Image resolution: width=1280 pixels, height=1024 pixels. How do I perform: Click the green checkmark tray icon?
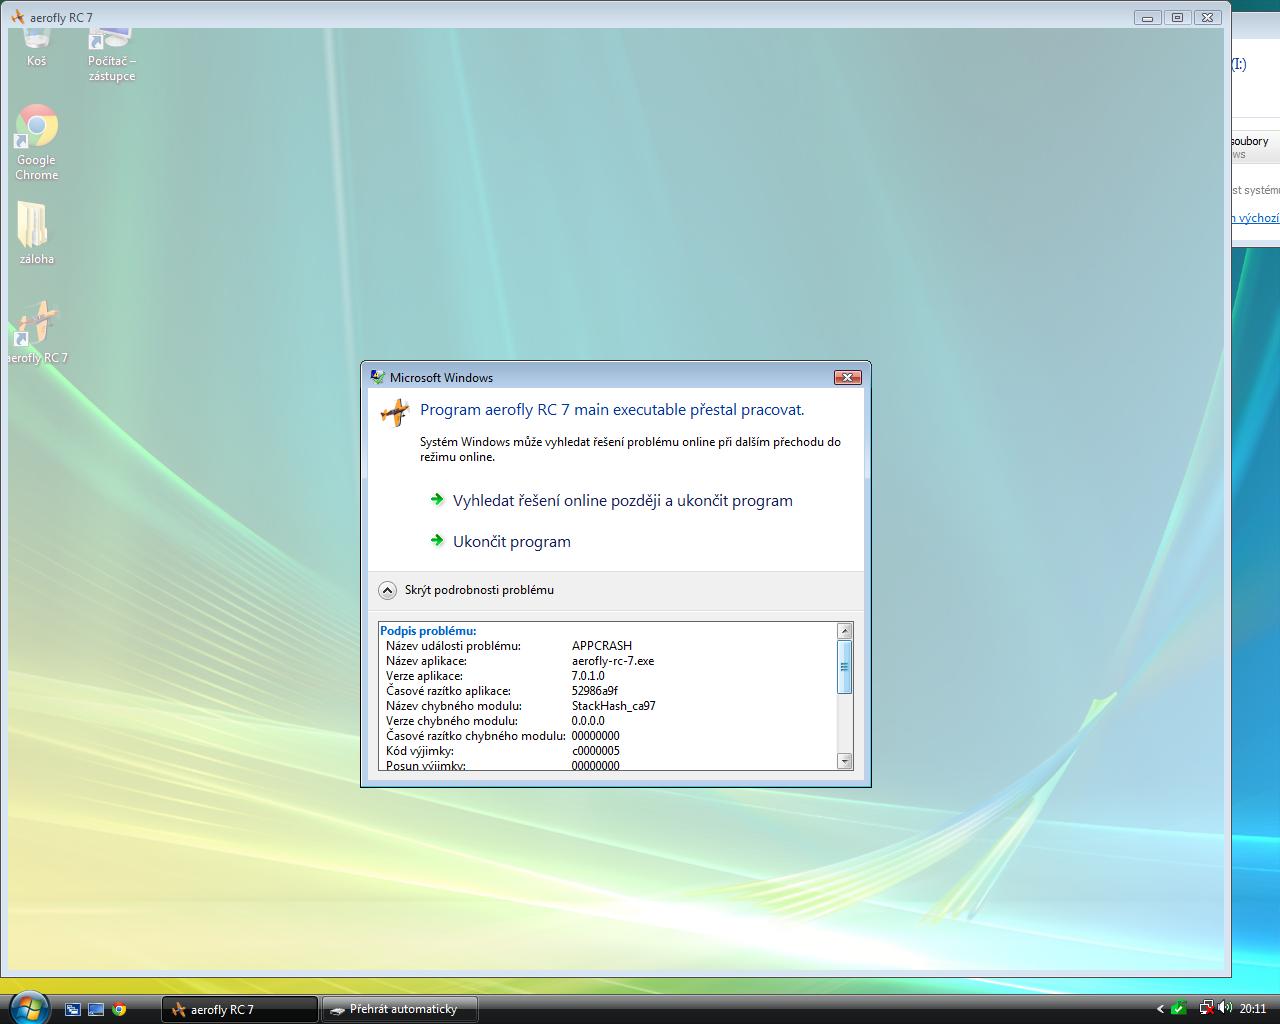click(x=1181, y=1008)
